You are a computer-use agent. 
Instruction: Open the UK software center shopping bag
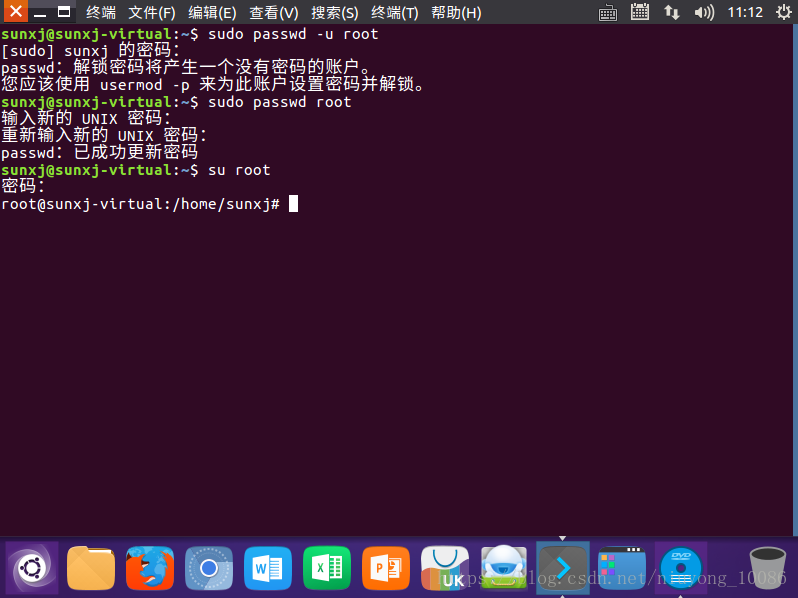(x=445, y=568)
